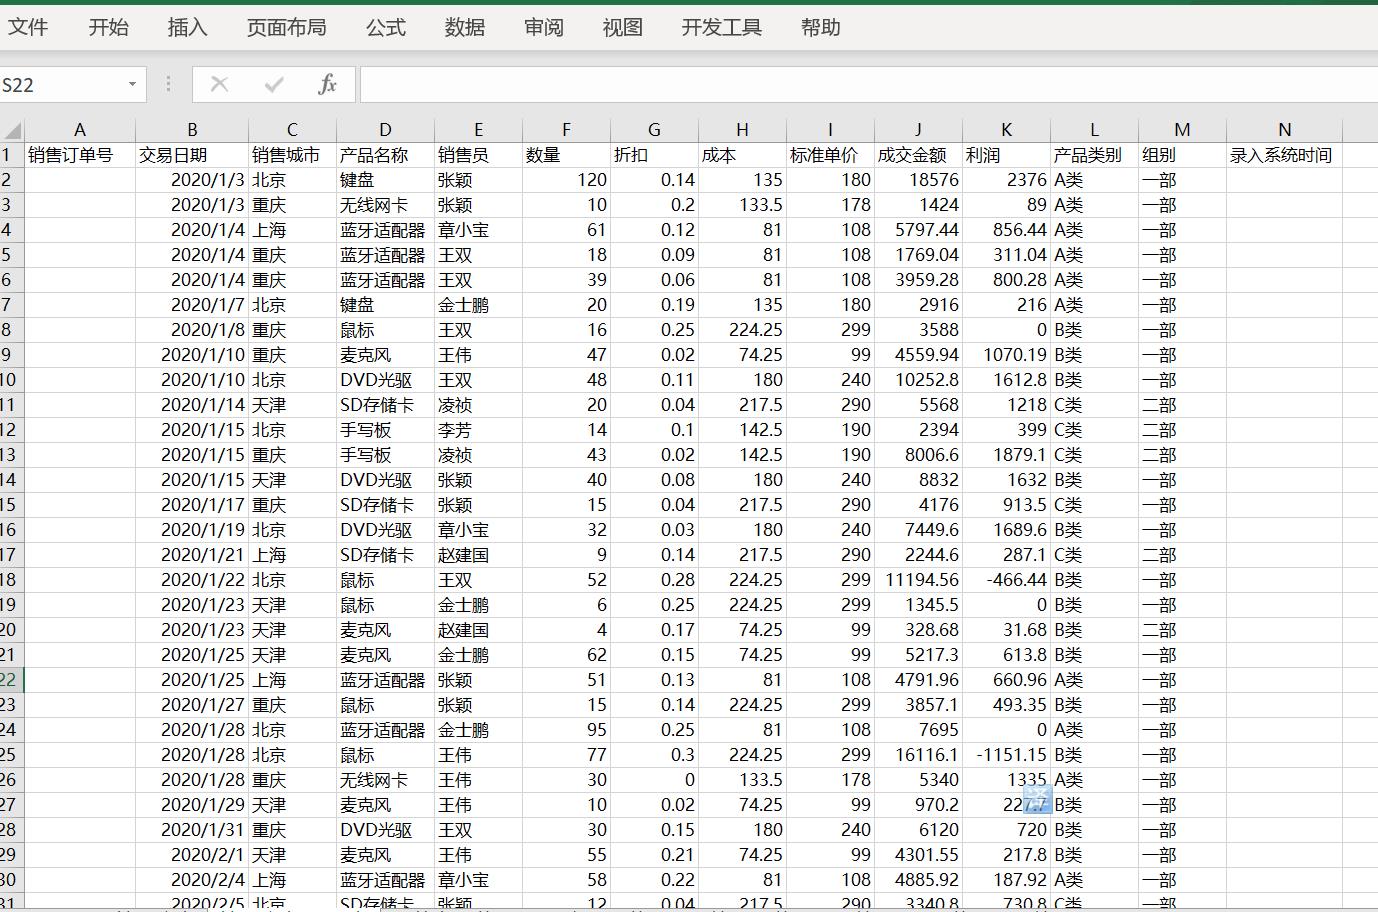Image resolution: width=1378 pixels, height=912 pixels.
Task: Select row 10 header
Action: (10, 380)
